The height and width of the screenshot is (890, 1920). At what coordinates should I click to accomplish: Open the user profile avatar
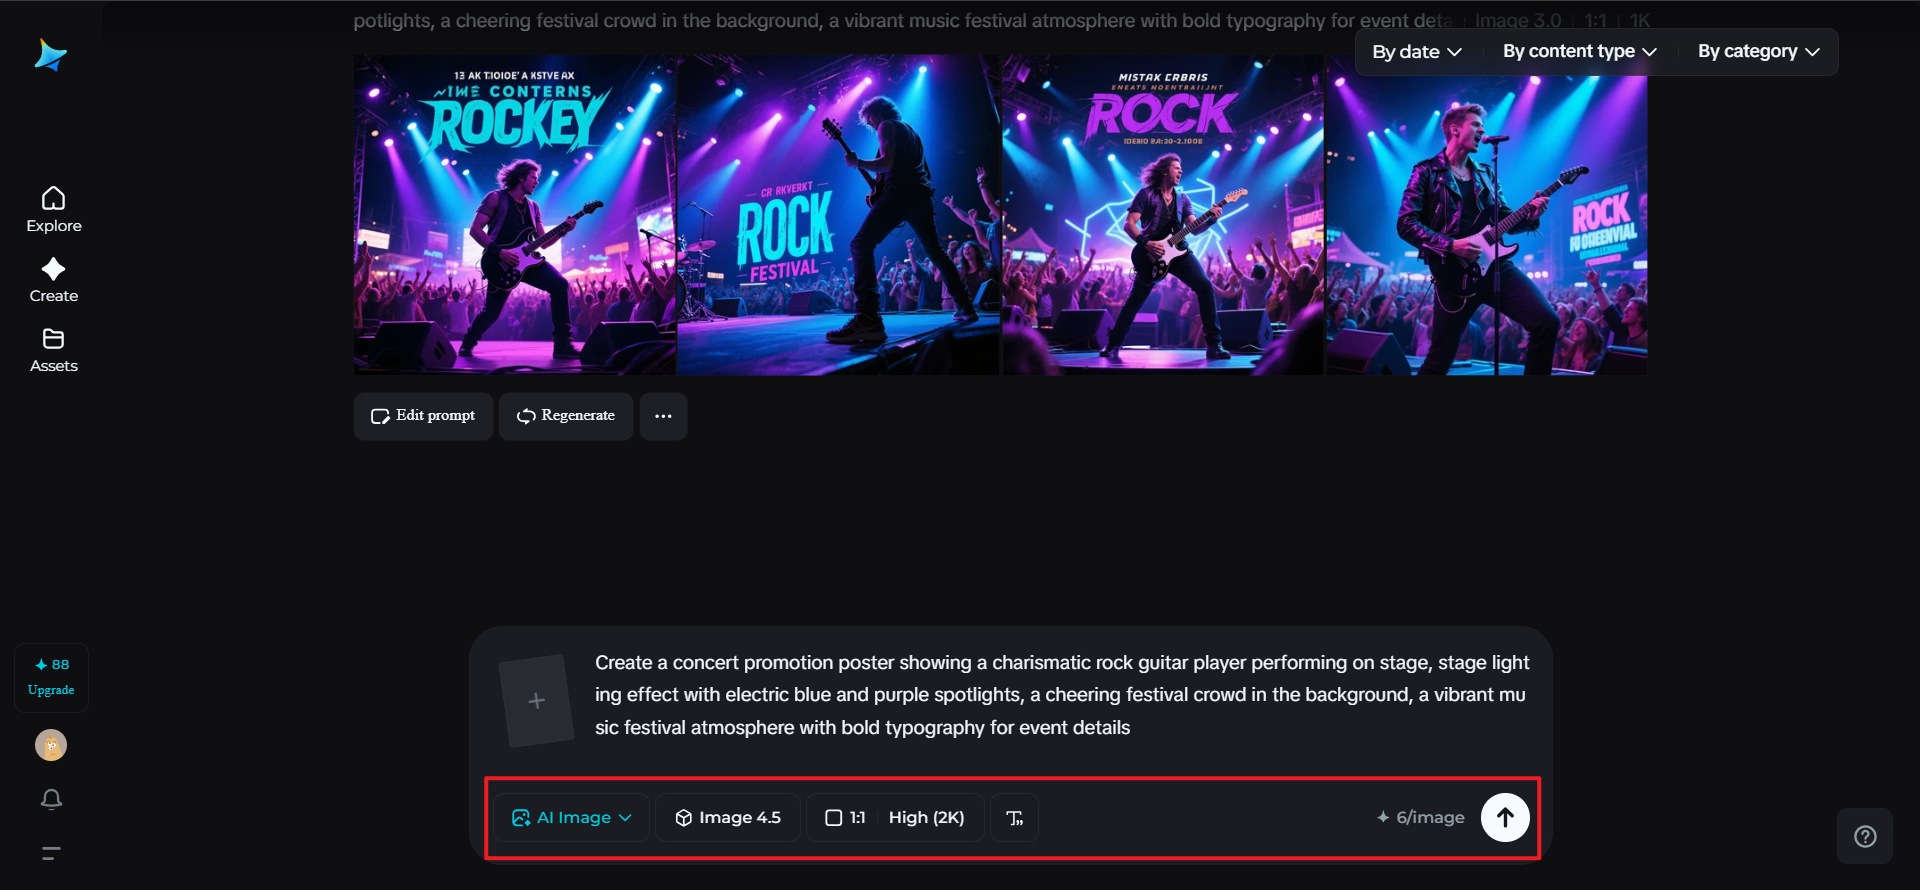point(51,745)
